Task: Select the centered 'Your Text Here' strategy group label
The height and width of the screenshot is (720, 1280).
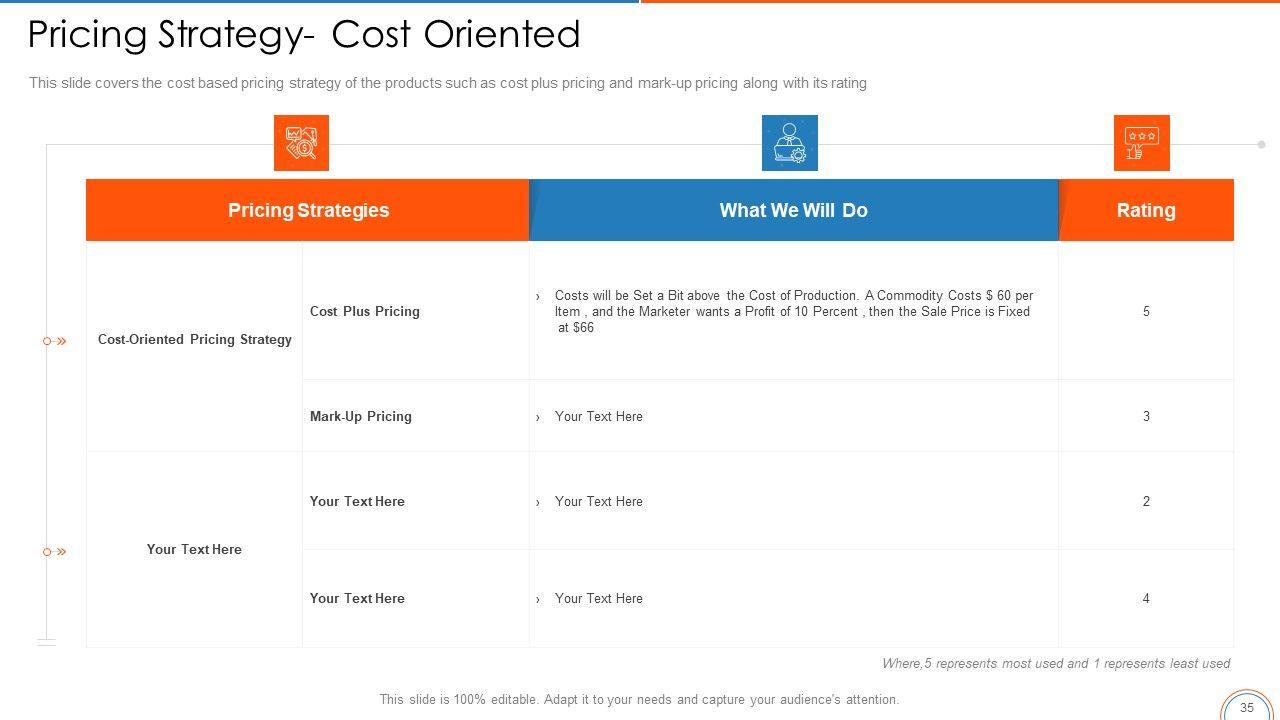Action: tap(194, 549)
